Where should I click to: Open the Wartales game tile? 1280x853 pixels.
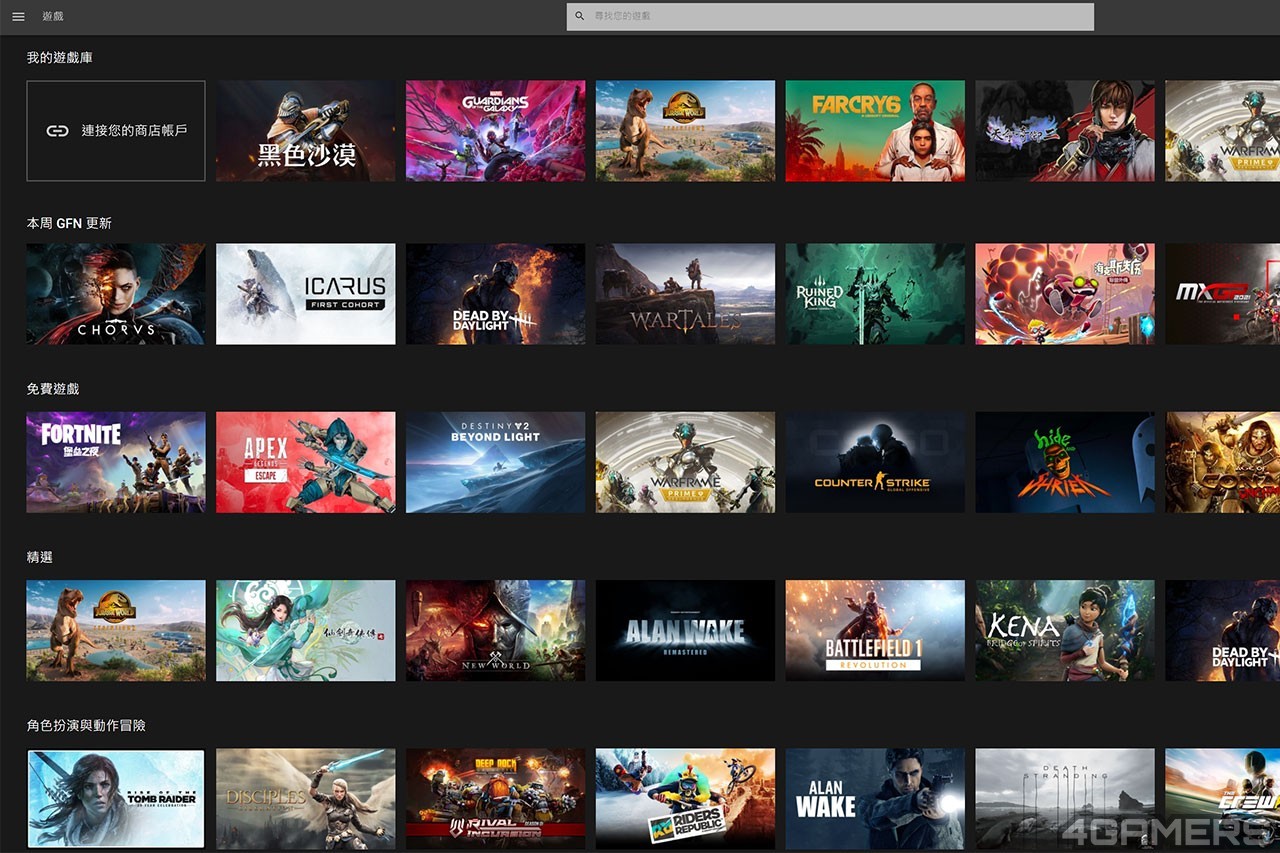click(685, 294)
